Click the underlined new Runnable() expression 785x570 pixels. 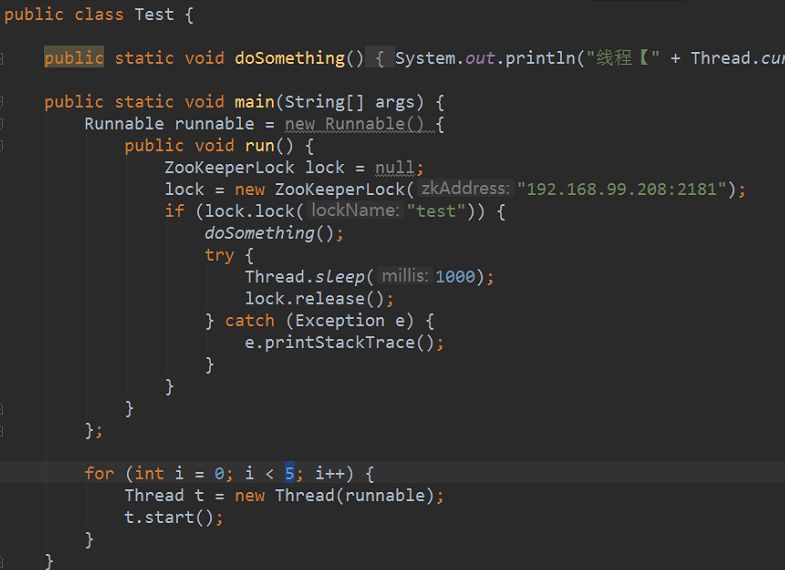(354, 124)
